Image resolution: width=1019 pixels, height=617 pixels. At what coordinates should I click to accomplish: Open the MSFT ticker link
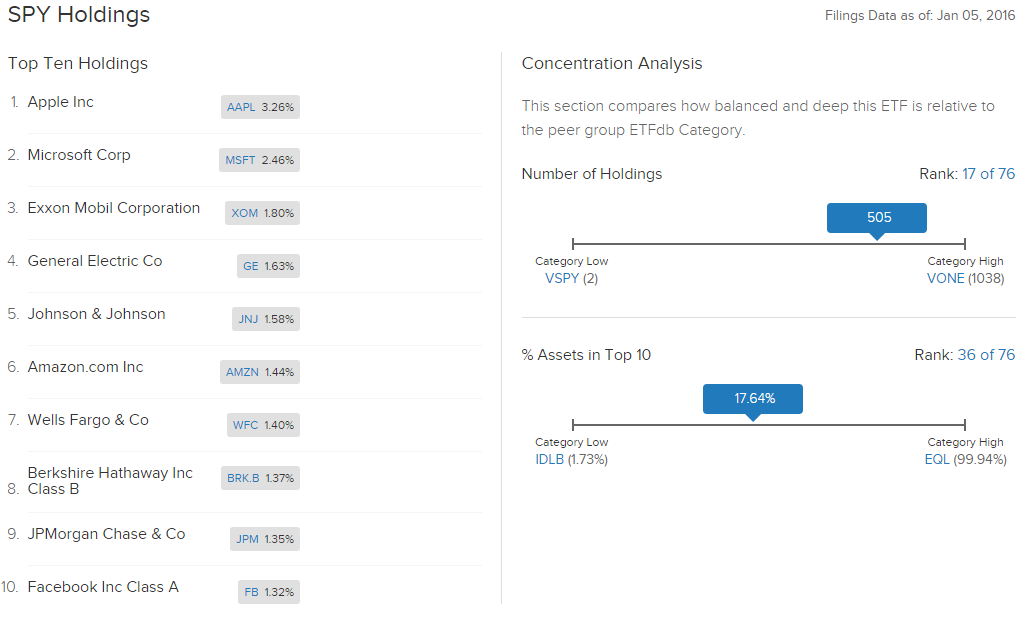[240, 160]
